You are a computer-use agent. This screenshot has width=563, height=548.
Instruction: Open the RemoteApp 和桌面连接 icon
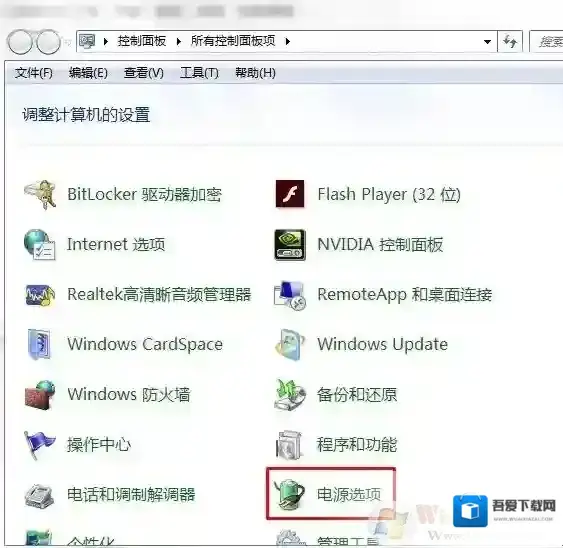[290, 295]
